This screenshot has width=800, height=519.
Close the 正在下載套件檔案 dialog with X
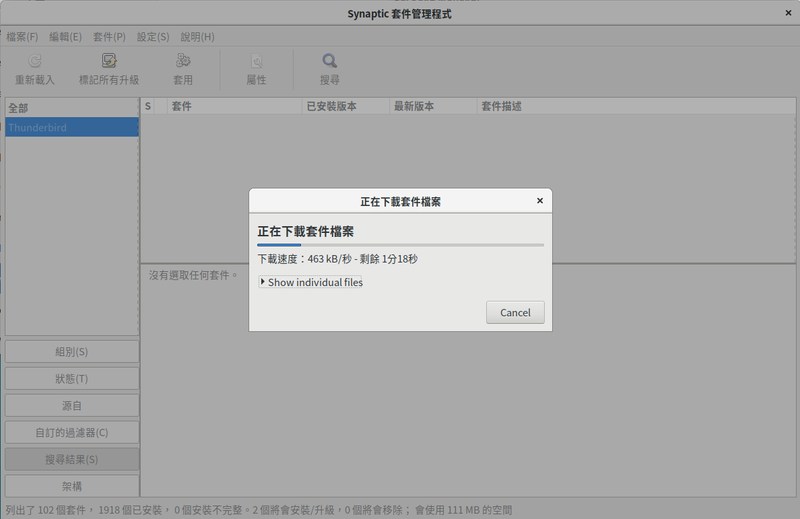coord(540,201)
